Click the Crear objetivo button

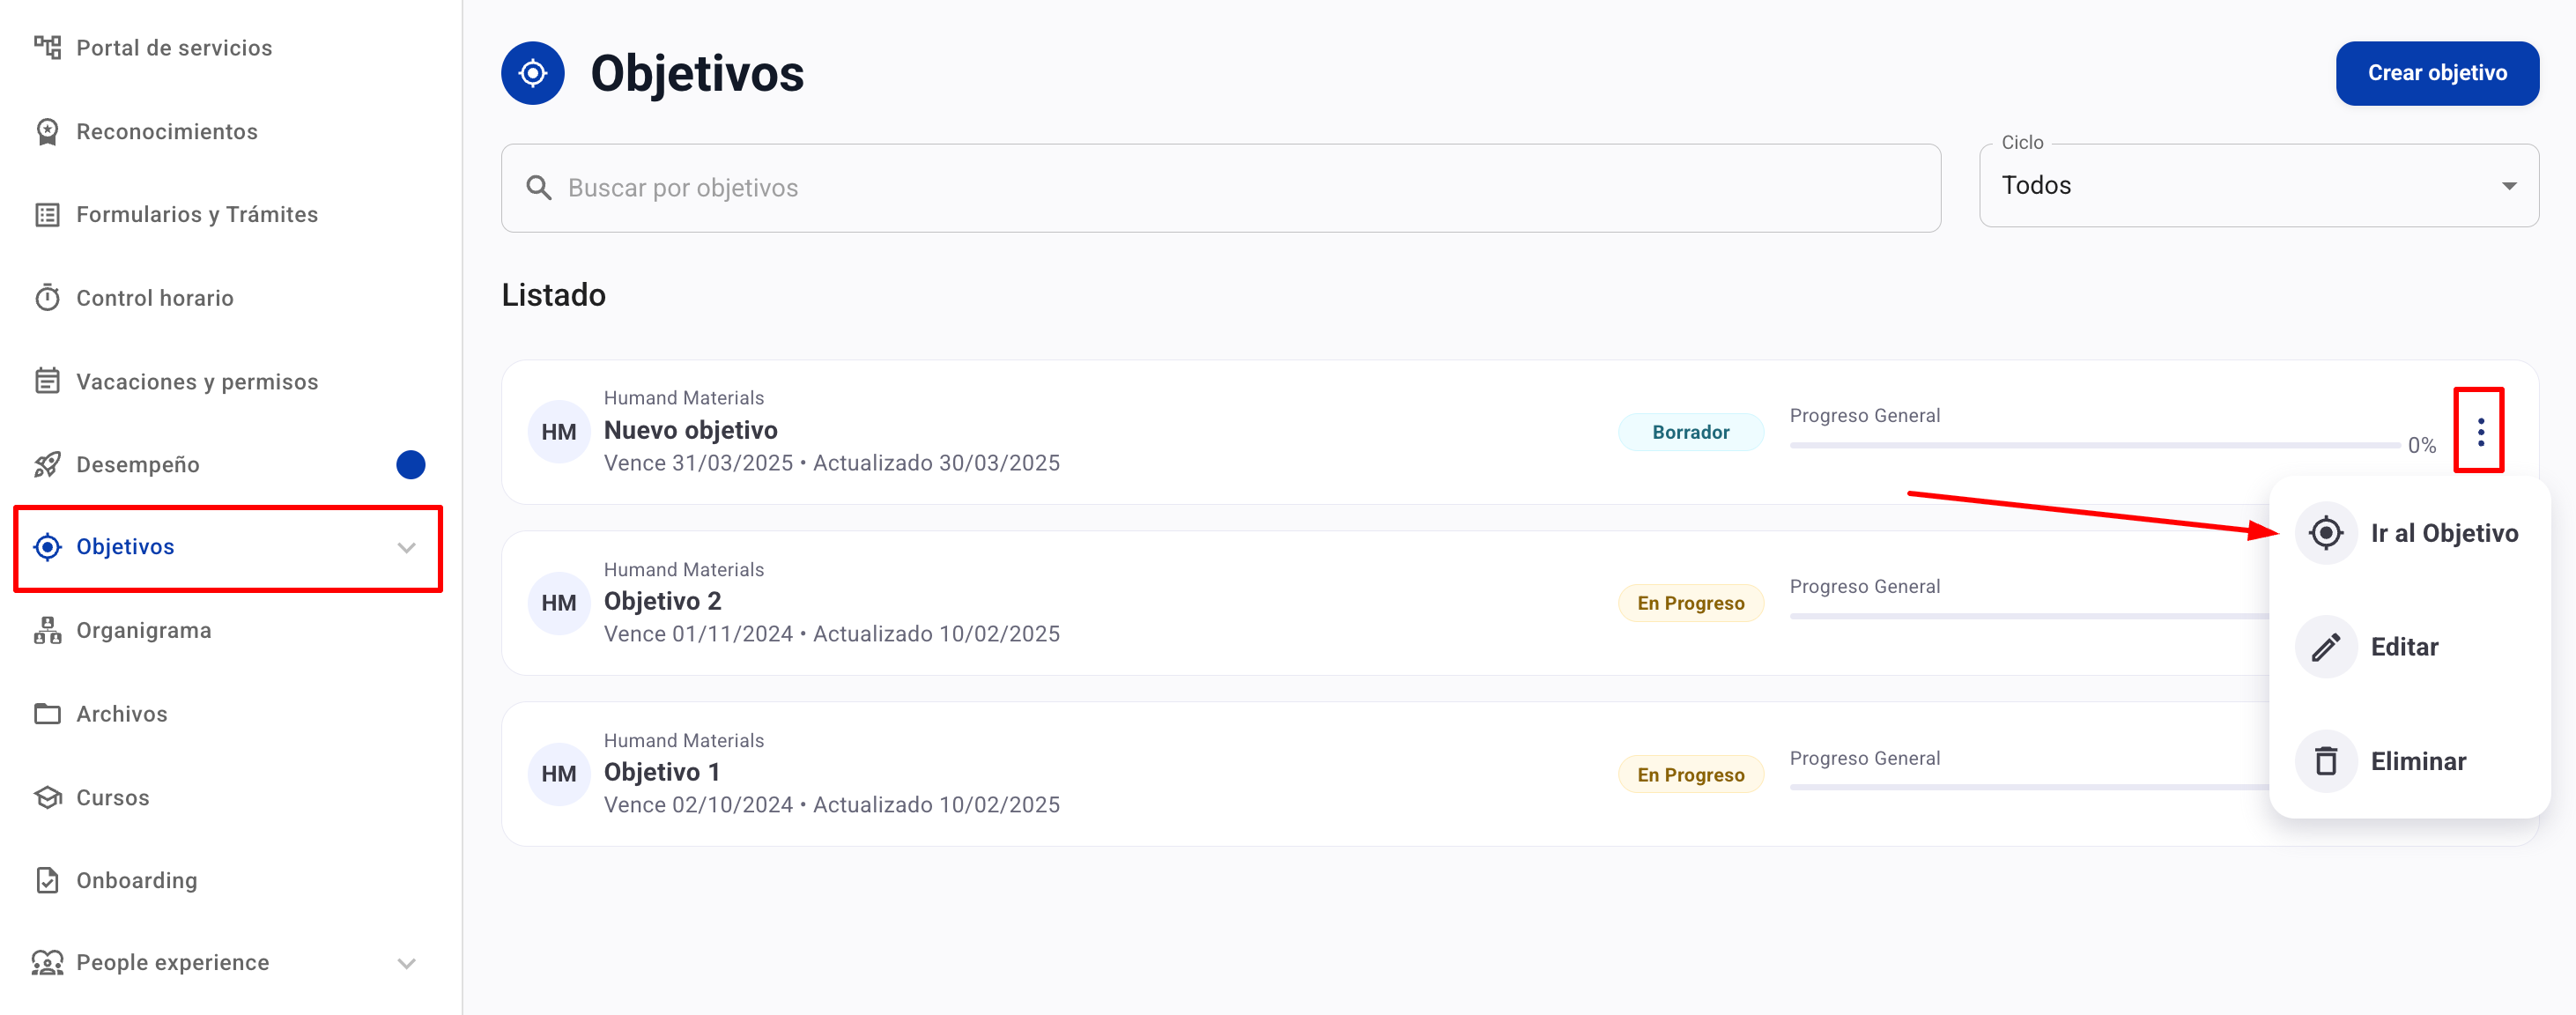point(2436,73)
